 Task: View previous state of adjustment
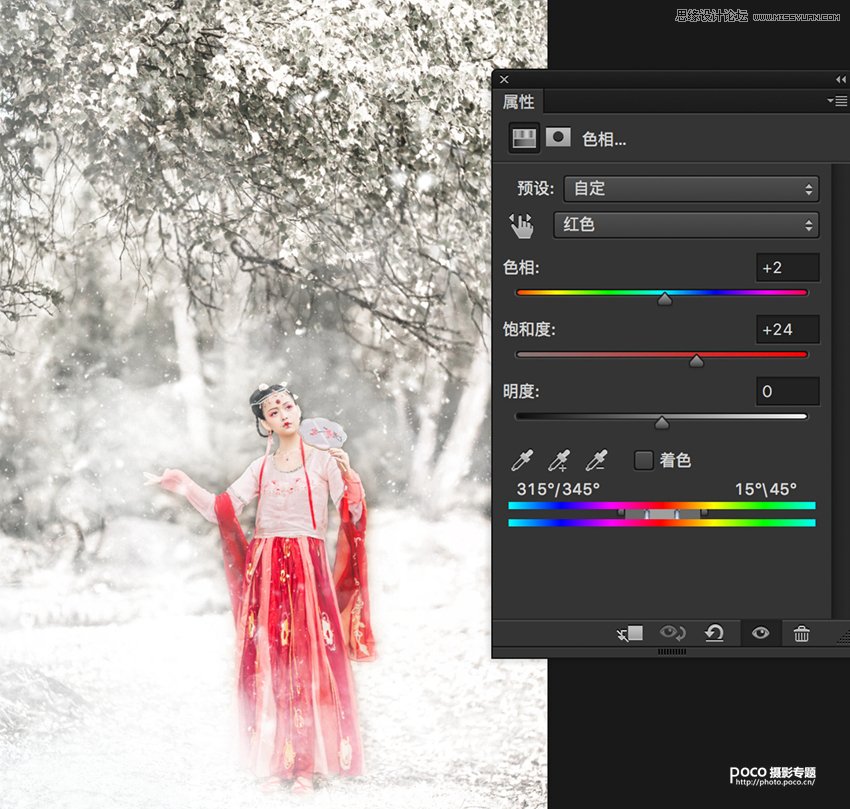tap(671, 633)
